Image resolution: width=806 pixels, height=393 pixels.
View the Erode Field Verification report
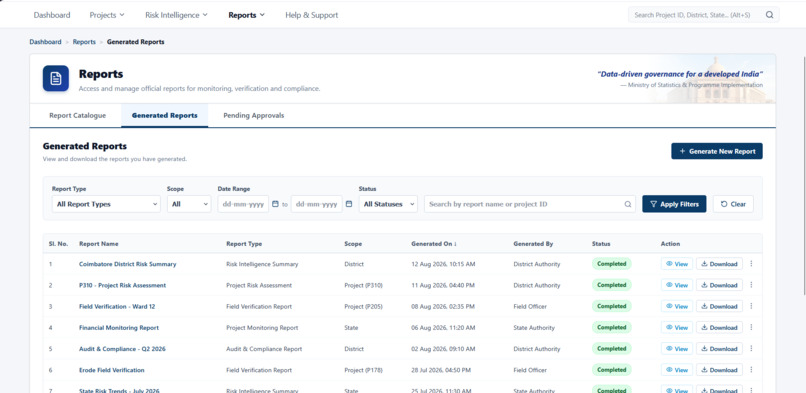(x=676, y=370)
